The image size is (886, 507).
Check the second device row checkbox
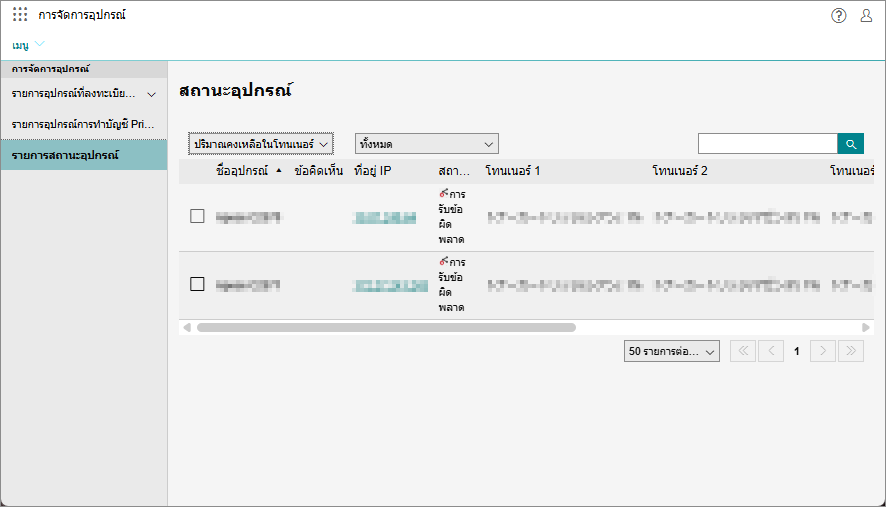(198, 284)
